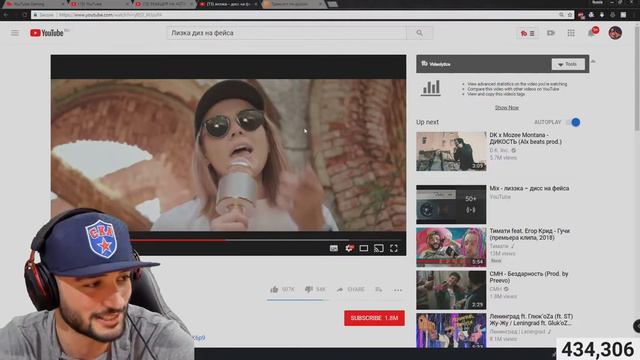This screenshot has width=640, height=360.
Task: Click the Videolytics bar chart icon
Action: click(431, 87)
